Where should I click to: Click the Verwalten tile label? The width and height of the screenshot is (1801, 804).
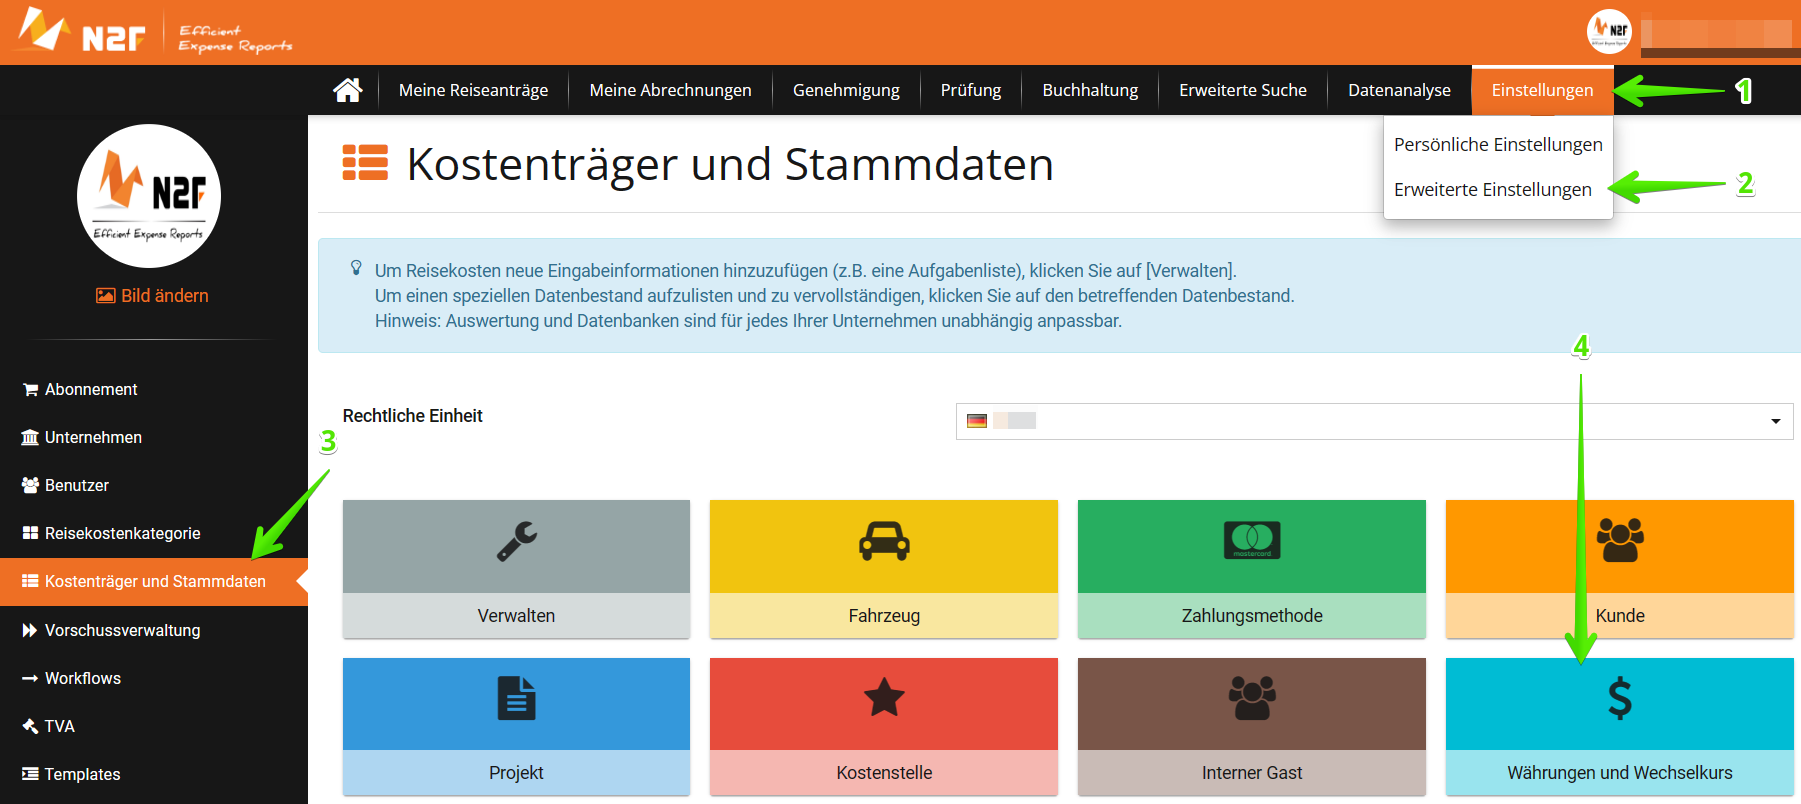click(x=516, y=616)
